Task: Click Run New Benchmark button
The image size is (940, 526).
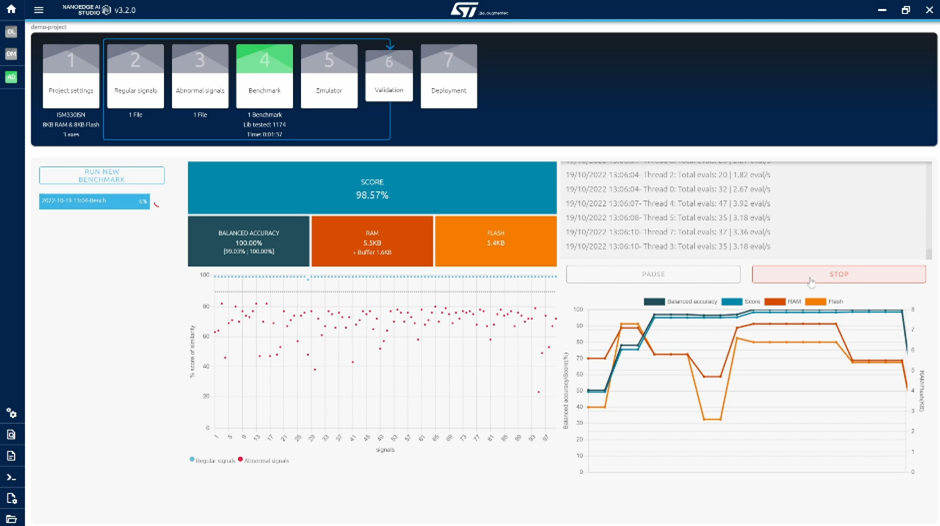Action: pyautogui.click(x=102, y=176)
